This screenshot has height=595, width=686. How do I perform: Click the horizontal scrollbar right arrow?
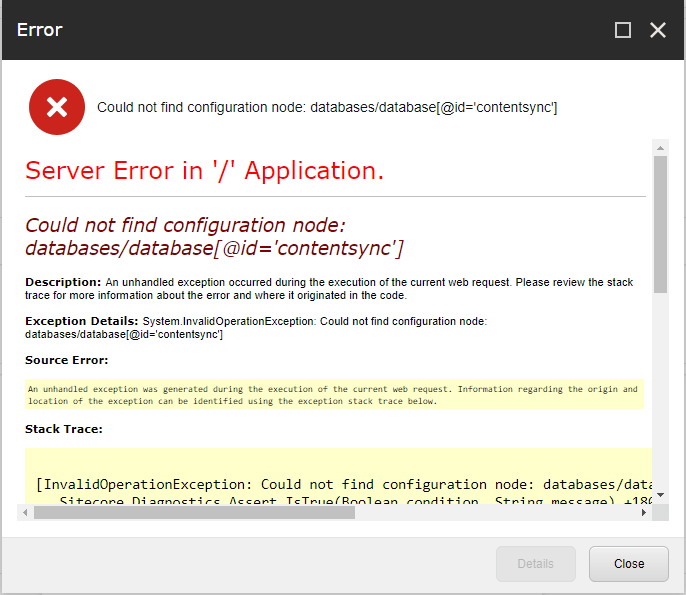click(x=644, y=512)
